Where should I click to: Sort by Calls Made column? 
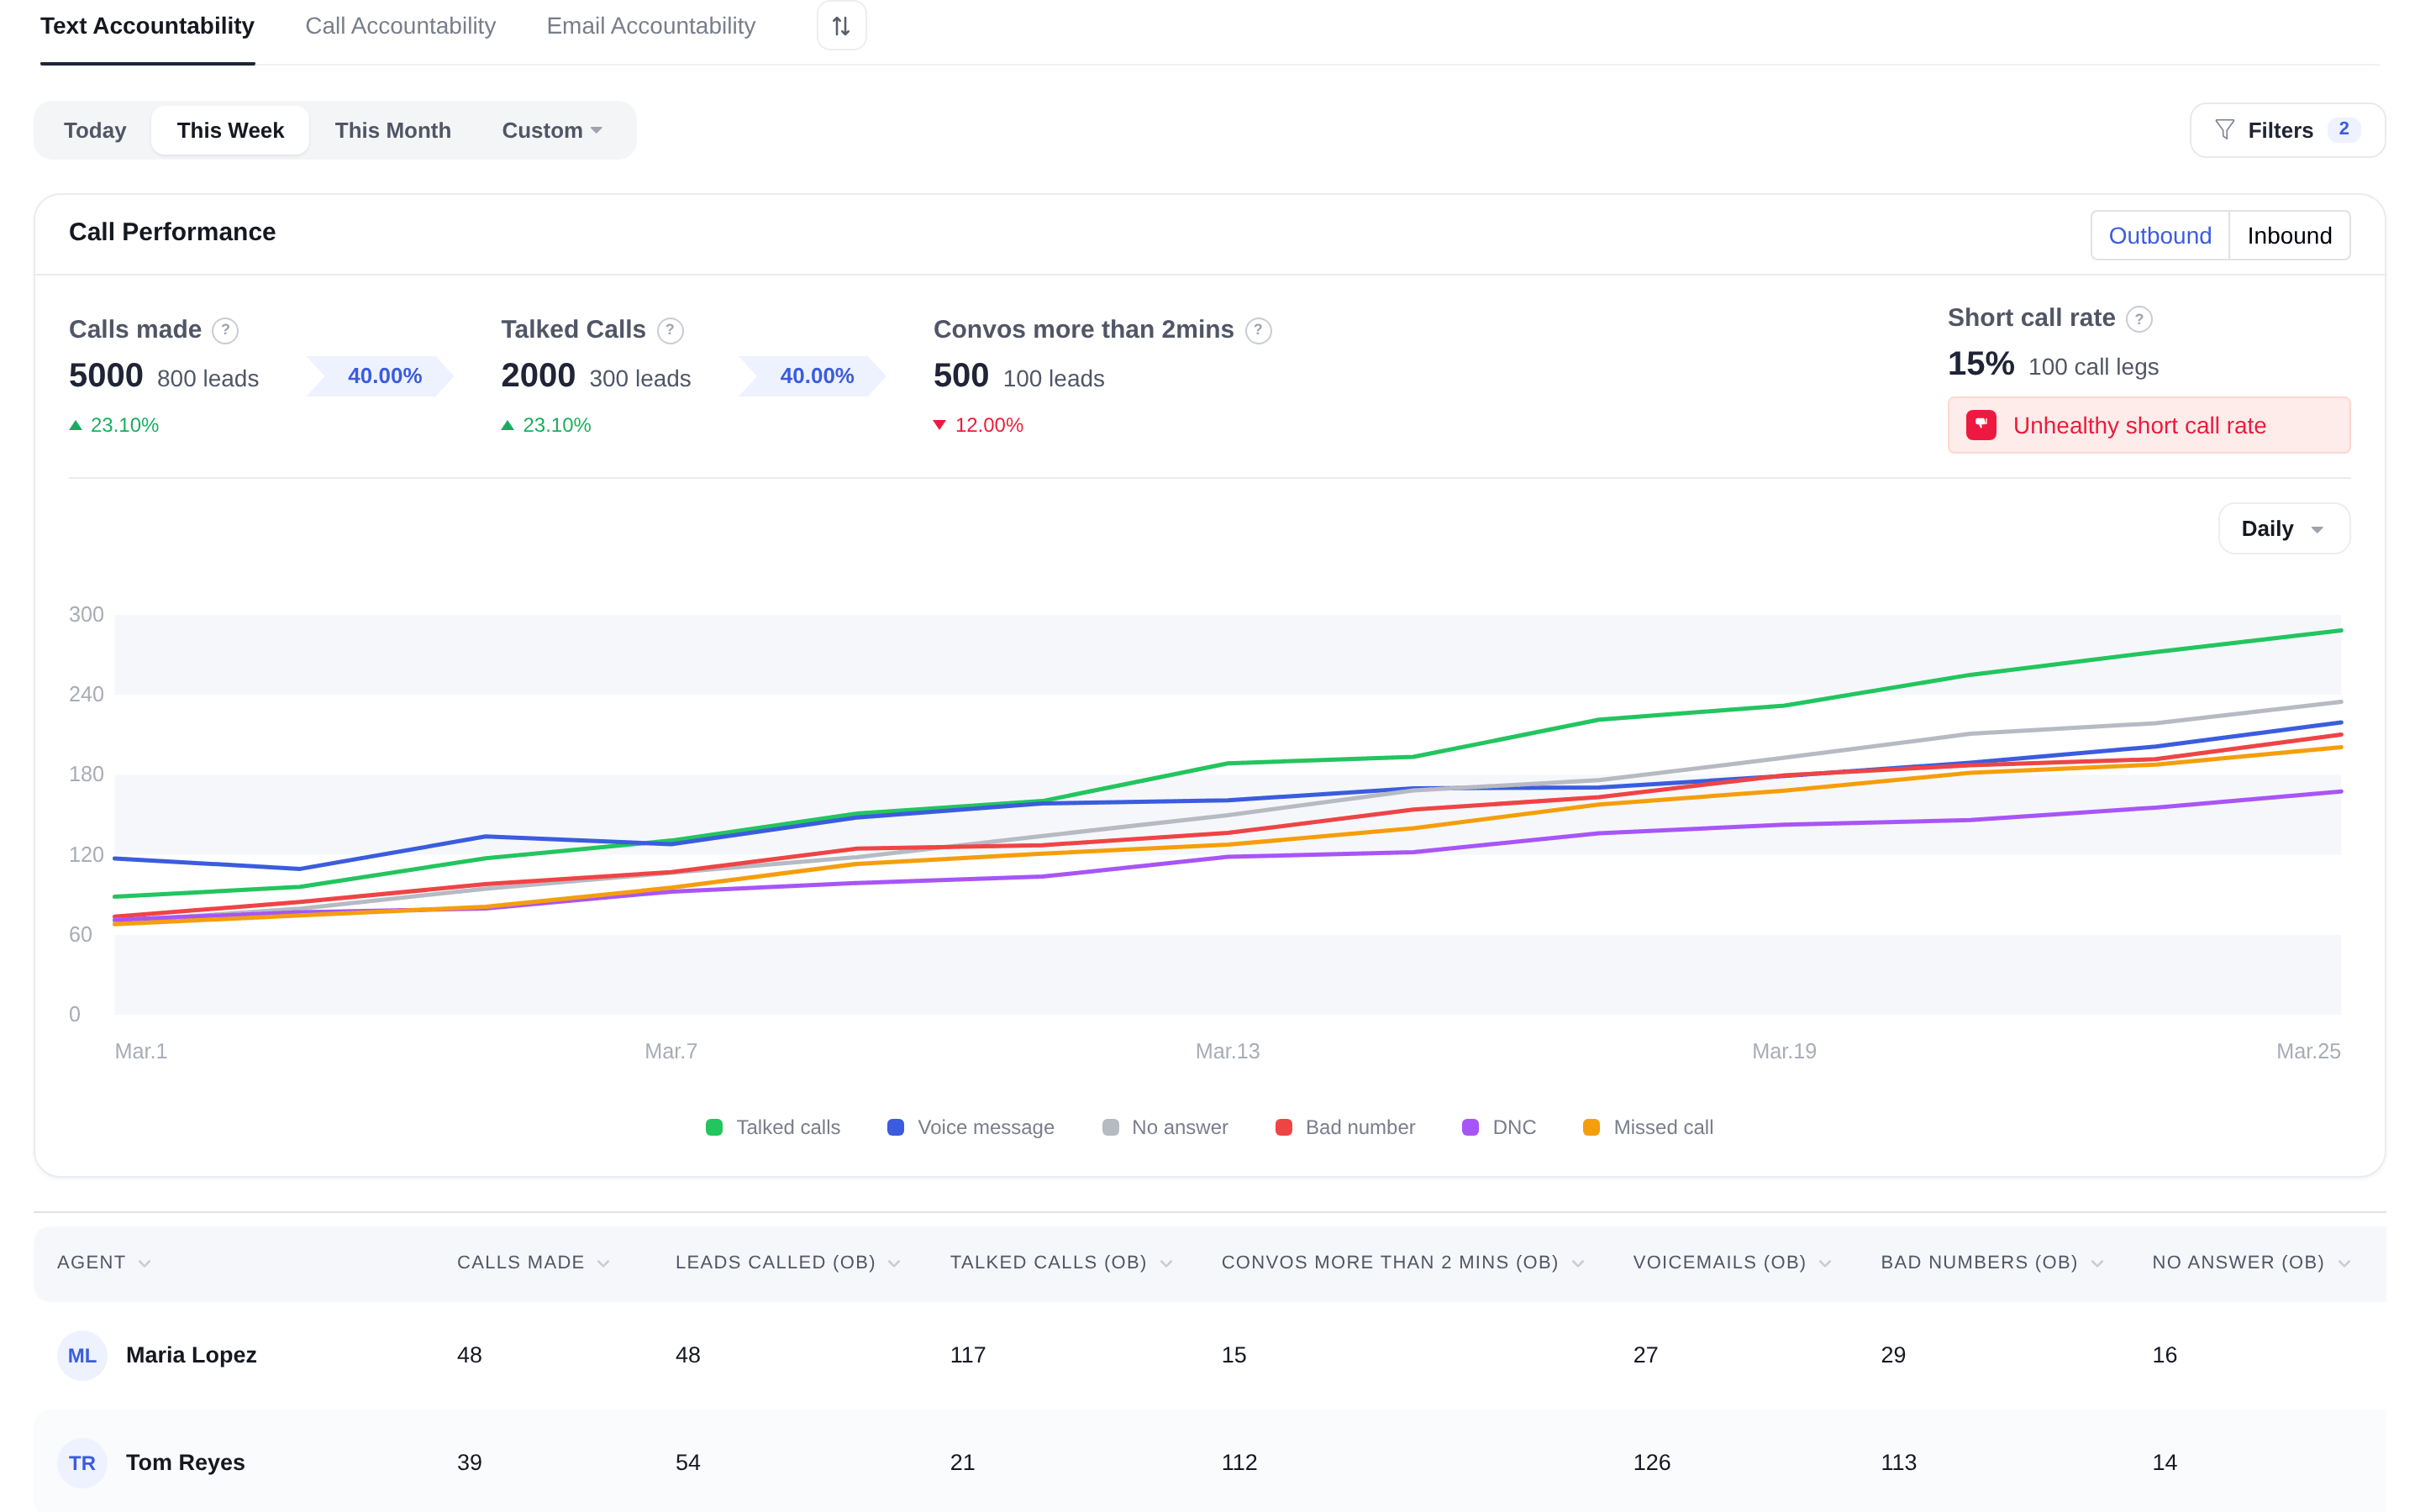(x=533, y=1262)
